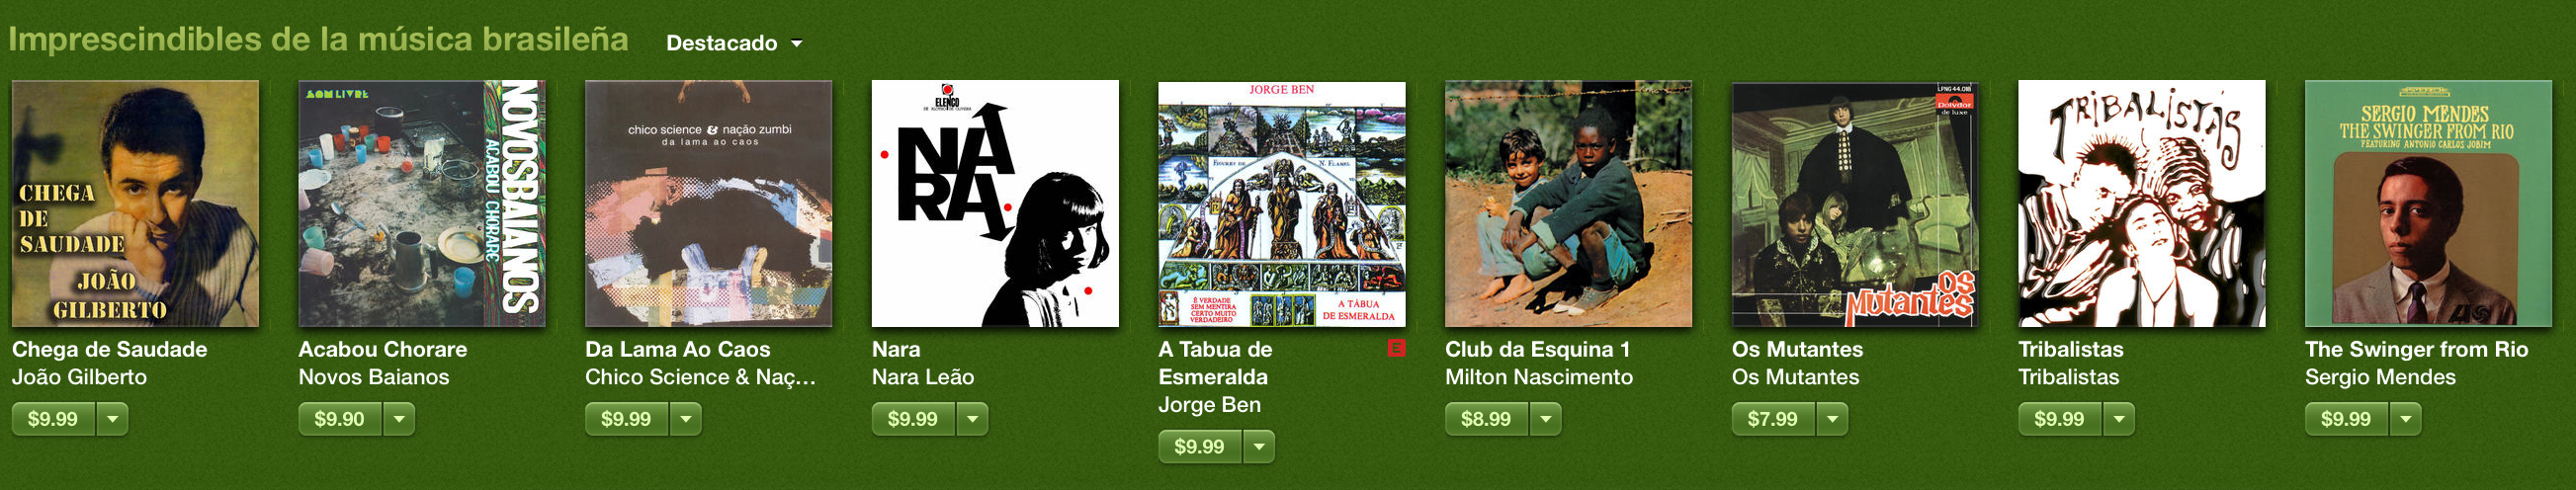Open Imprescindibles de la música brasileña heading
The image size is (2576, 490).
point(319,40)
